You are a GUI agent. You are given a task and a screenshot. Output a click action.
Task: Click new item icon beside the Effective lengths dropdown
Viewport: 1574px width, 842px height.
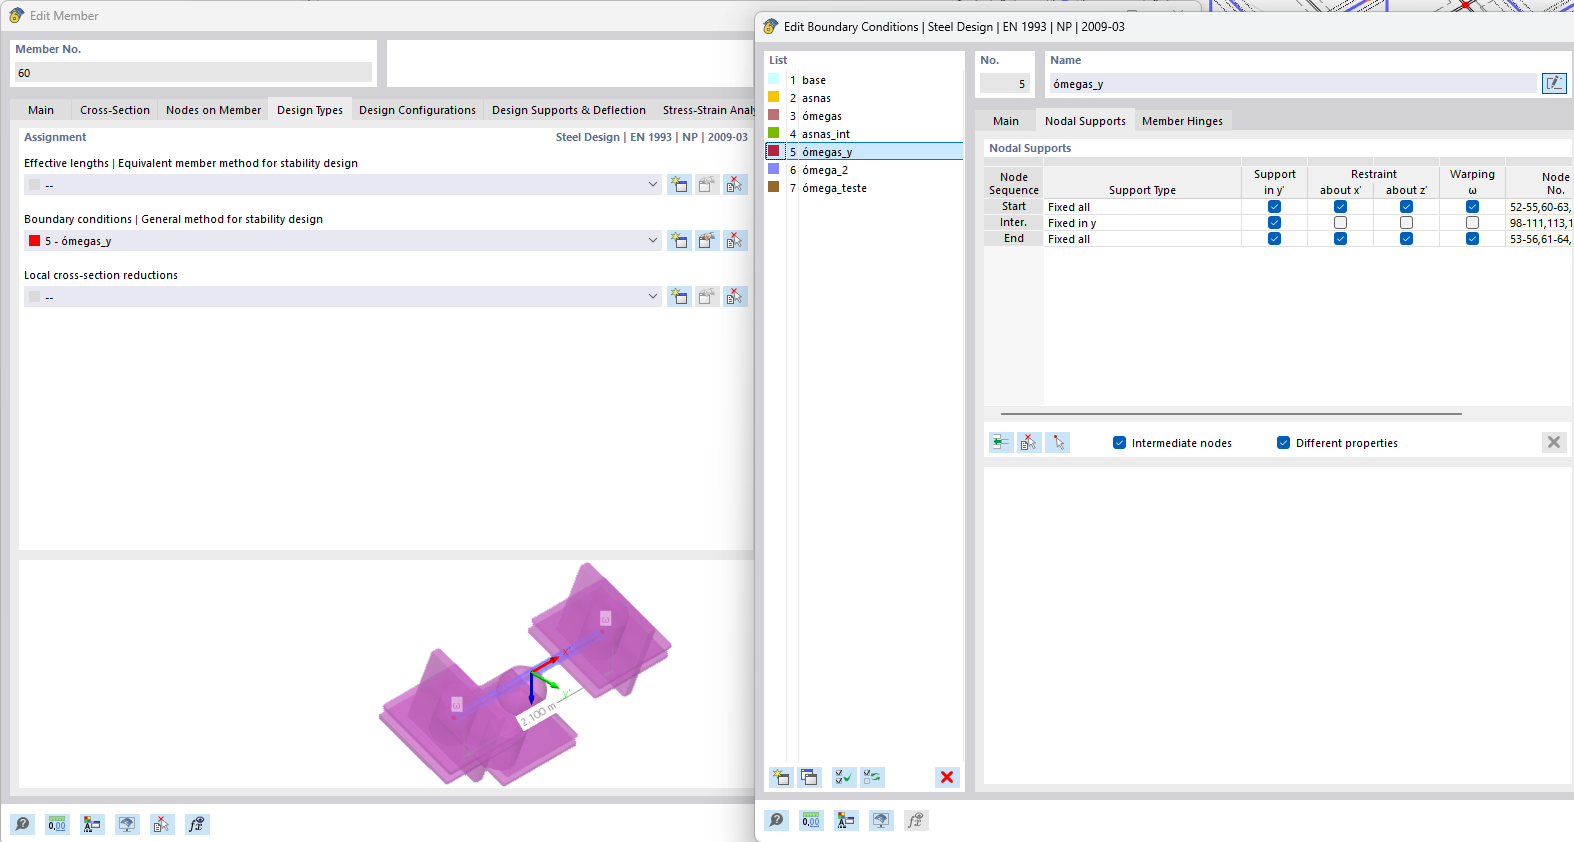(x=679, y=185)
